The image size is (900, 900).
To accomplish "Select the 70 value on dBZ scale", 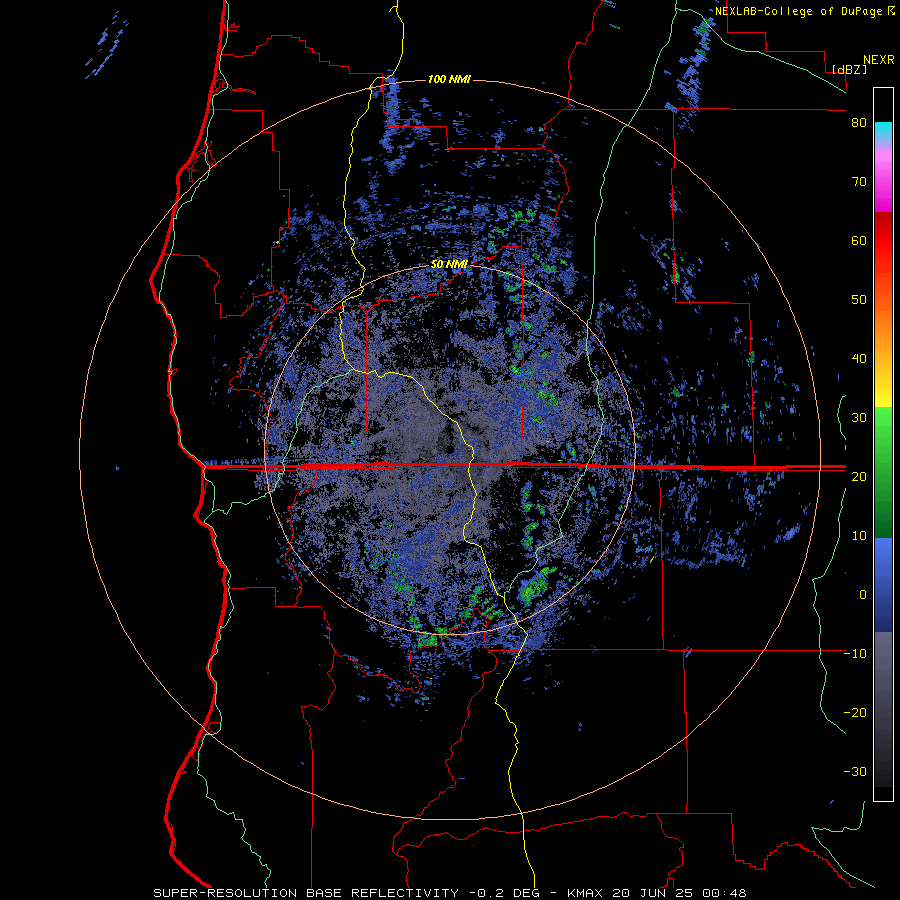I will coord(859,182).
